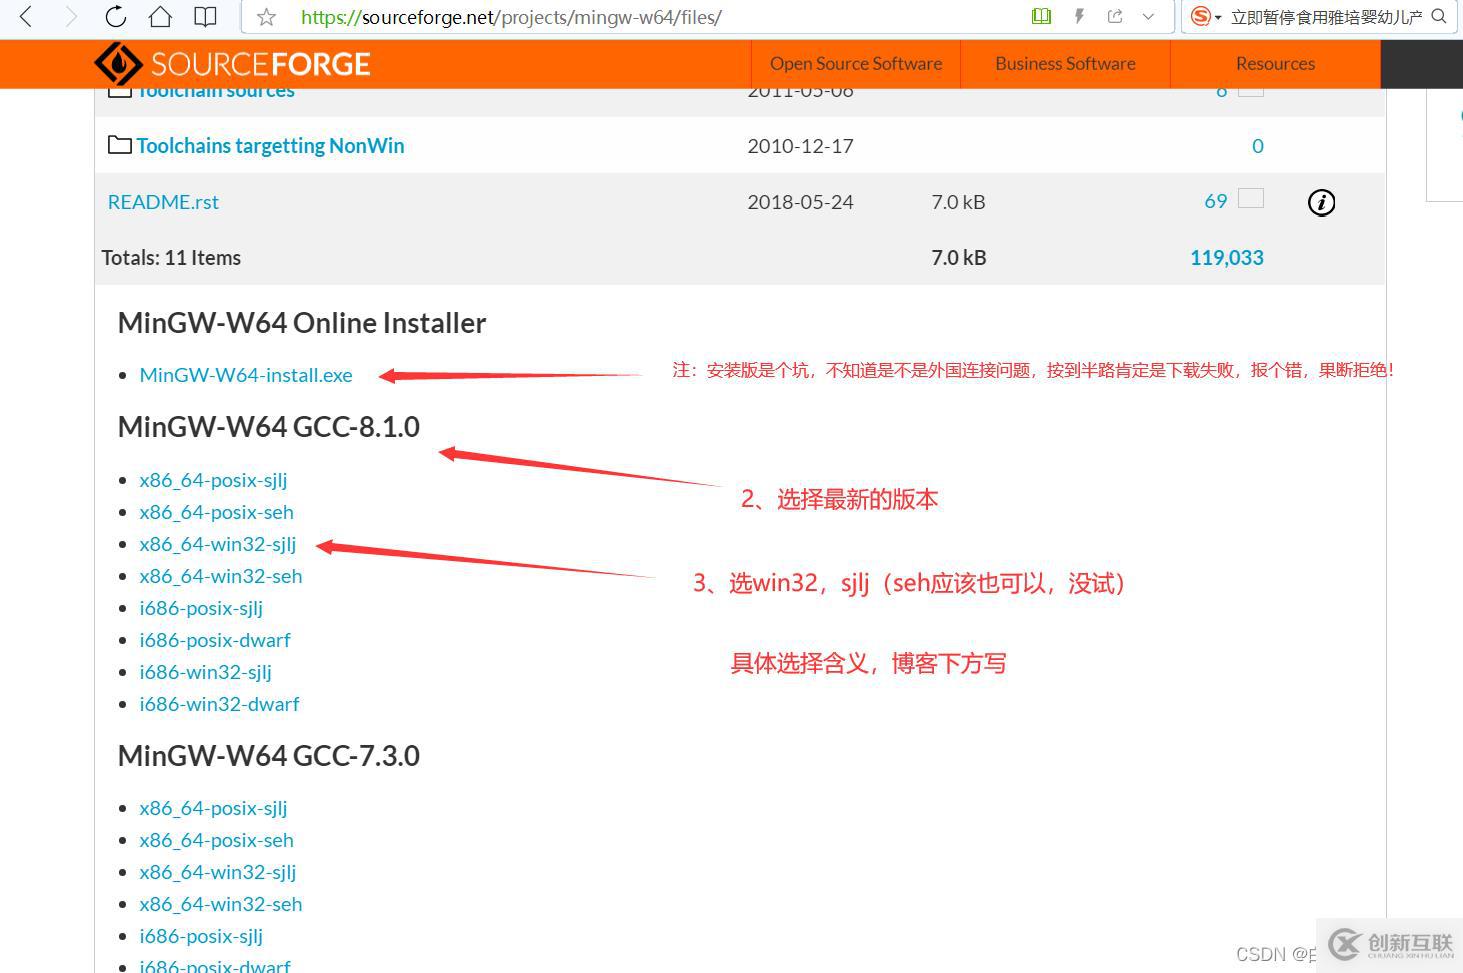
Task: Select GCC-7.3.0 x86_64-win32-sjlj
Action: (x=218, y=872)
